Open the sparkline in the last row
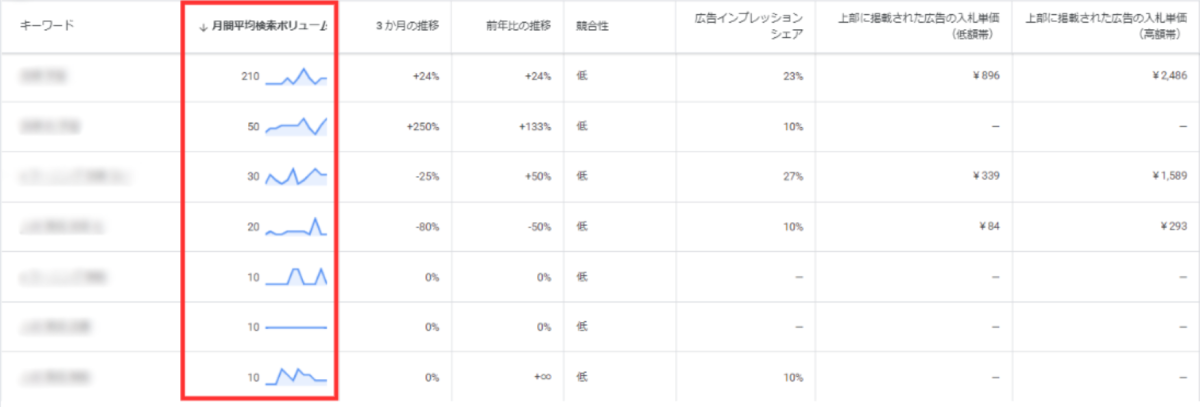The image size is (1200, 407). (x=296, y=377)
